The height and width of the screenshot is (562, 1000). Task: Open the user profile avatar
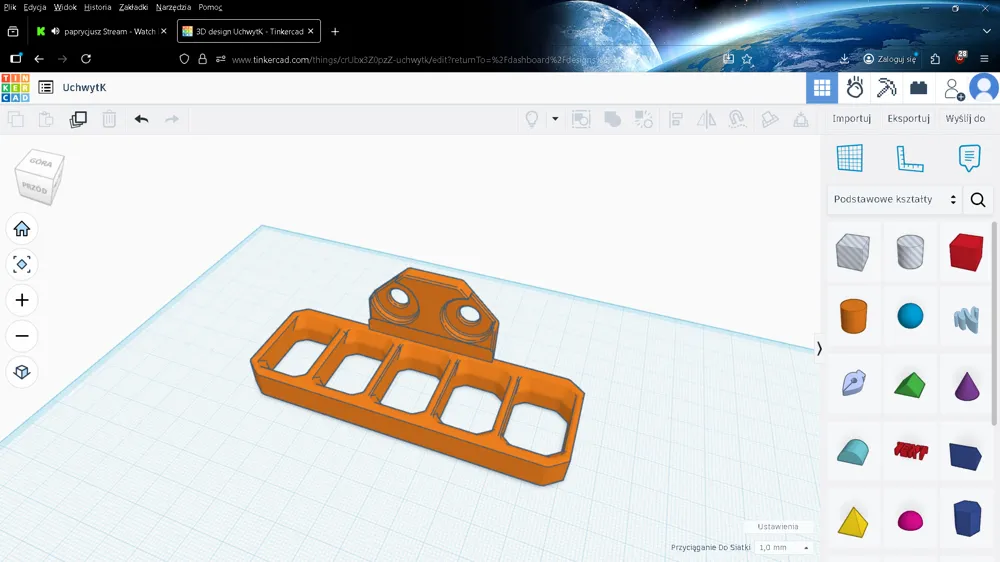[x=984, y=87]
